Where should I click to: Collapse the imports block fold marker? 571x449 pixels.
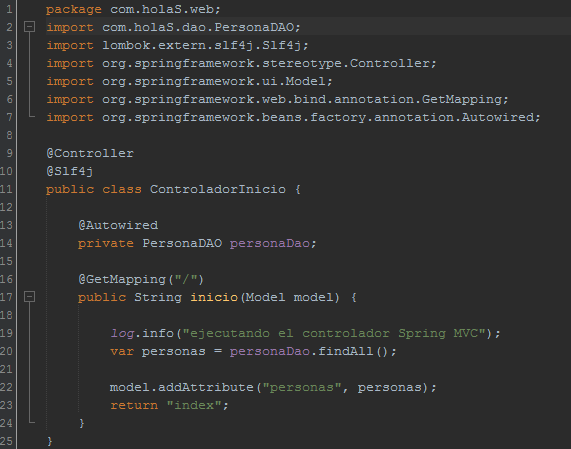click(29, 27)
